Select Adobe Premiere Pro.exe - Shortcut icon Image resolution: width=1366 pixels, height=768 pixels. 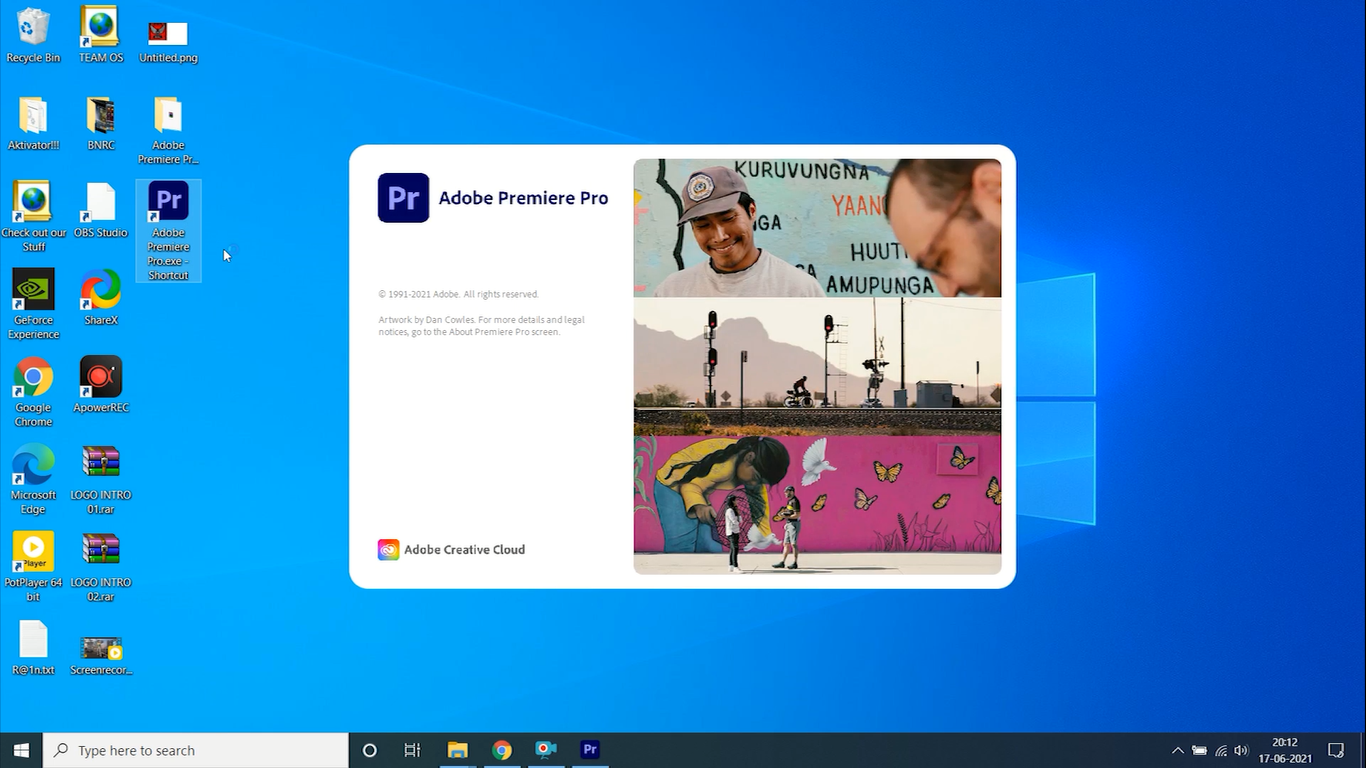(168, 230)
